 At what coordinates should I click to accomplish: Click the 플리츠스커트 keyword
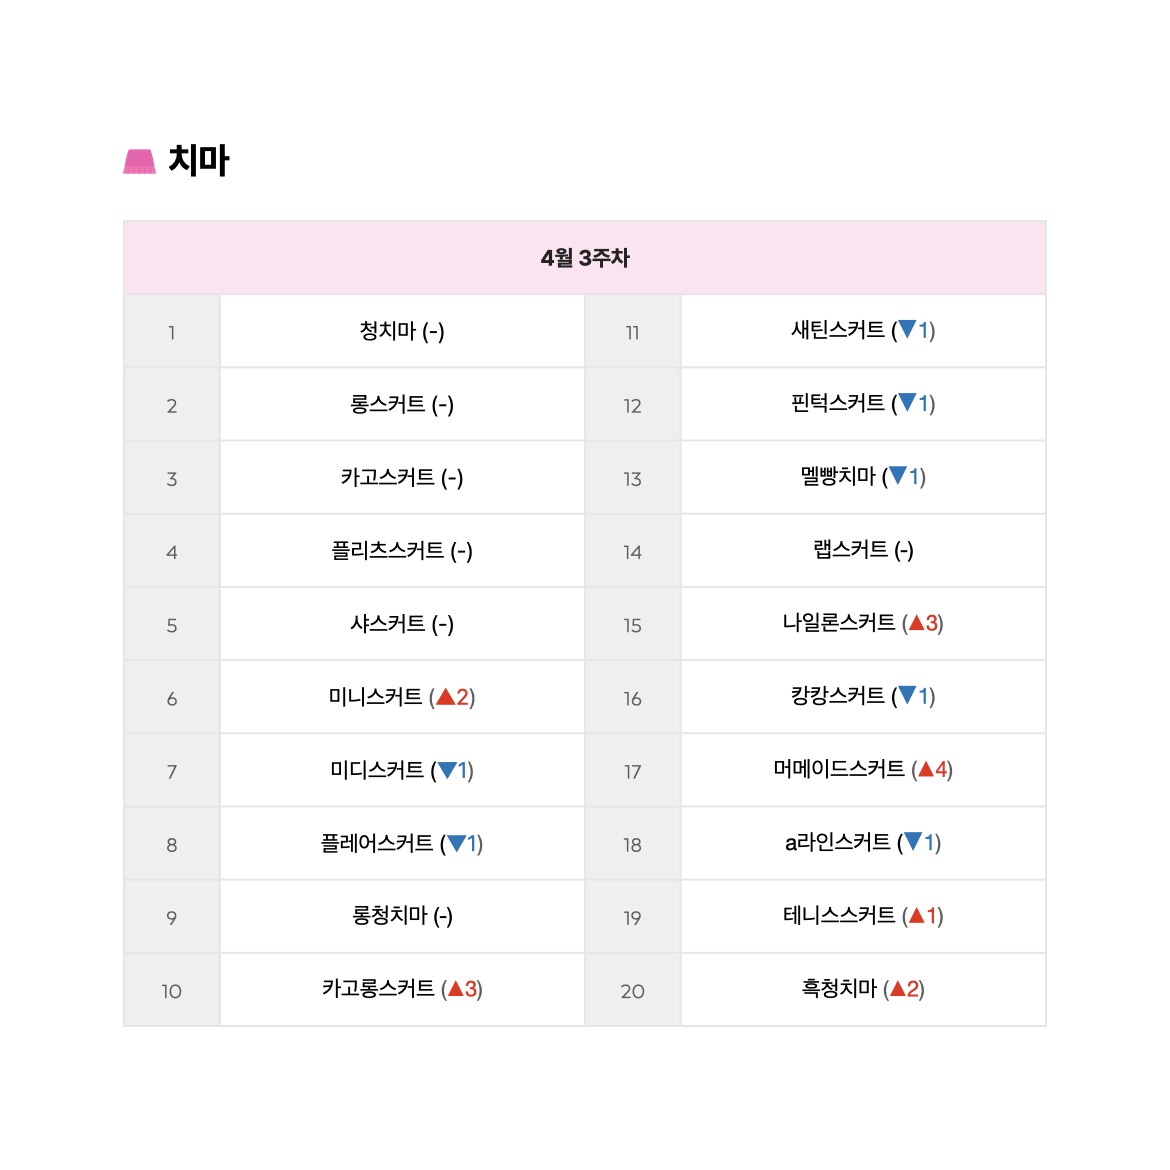[387, 550]
